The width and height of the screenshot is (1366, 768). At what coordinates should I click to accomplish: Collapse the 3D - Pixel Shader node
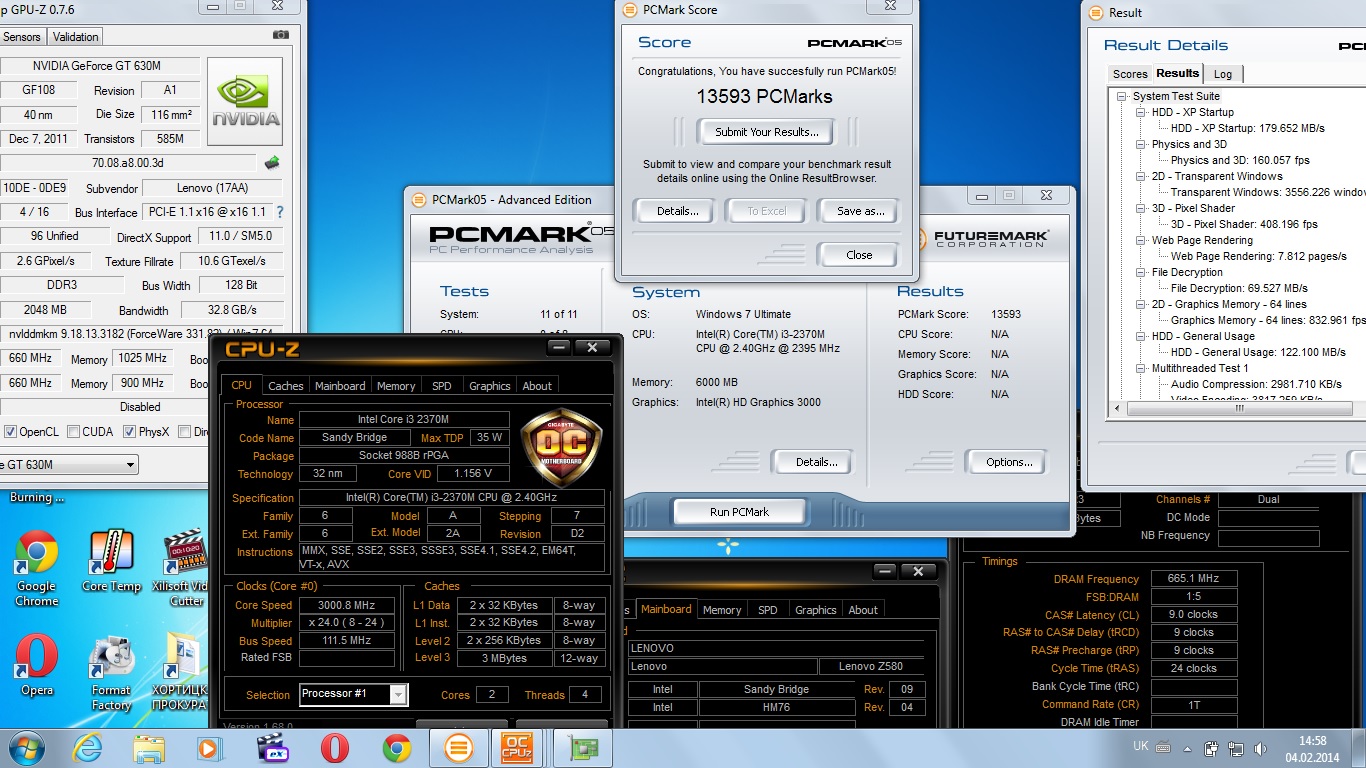[1141, 209]
